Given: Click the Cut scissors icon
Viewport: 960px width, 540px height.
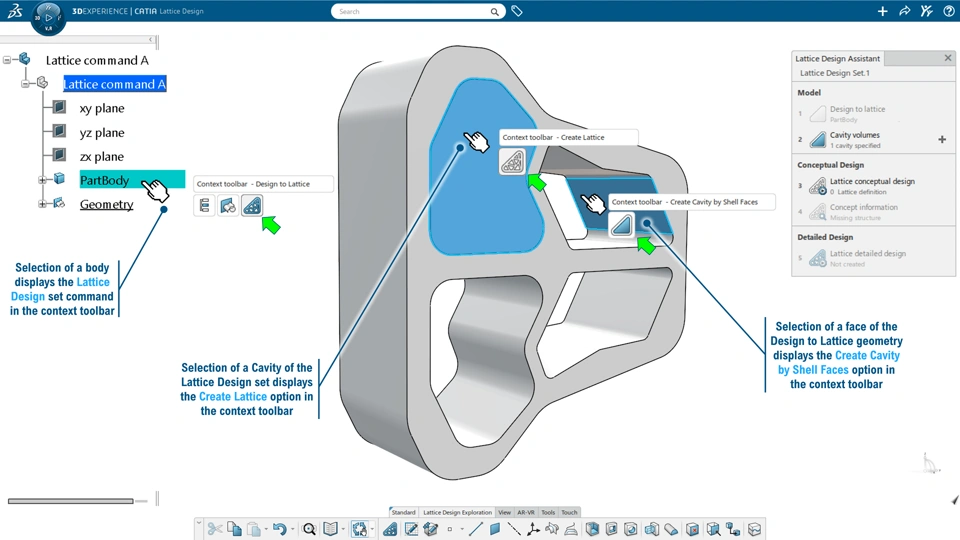Looking at the screenshot, I should 214,529.
